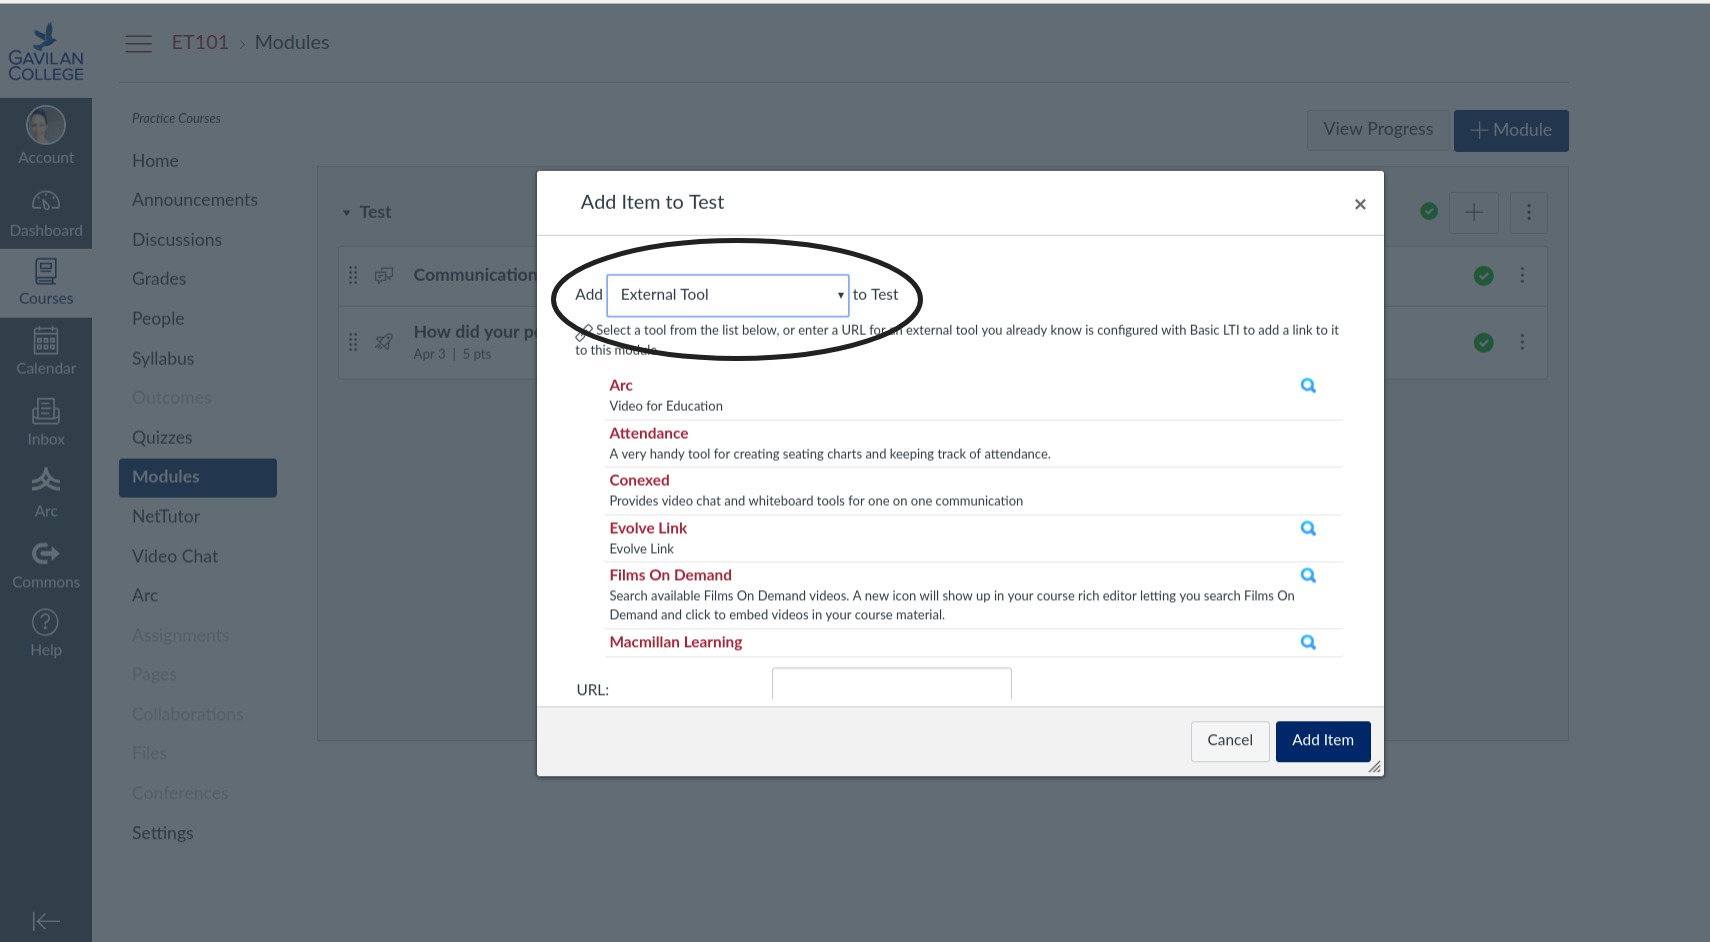
Task: Open Dashboard from the global sidebar
Action: (46, 213)
